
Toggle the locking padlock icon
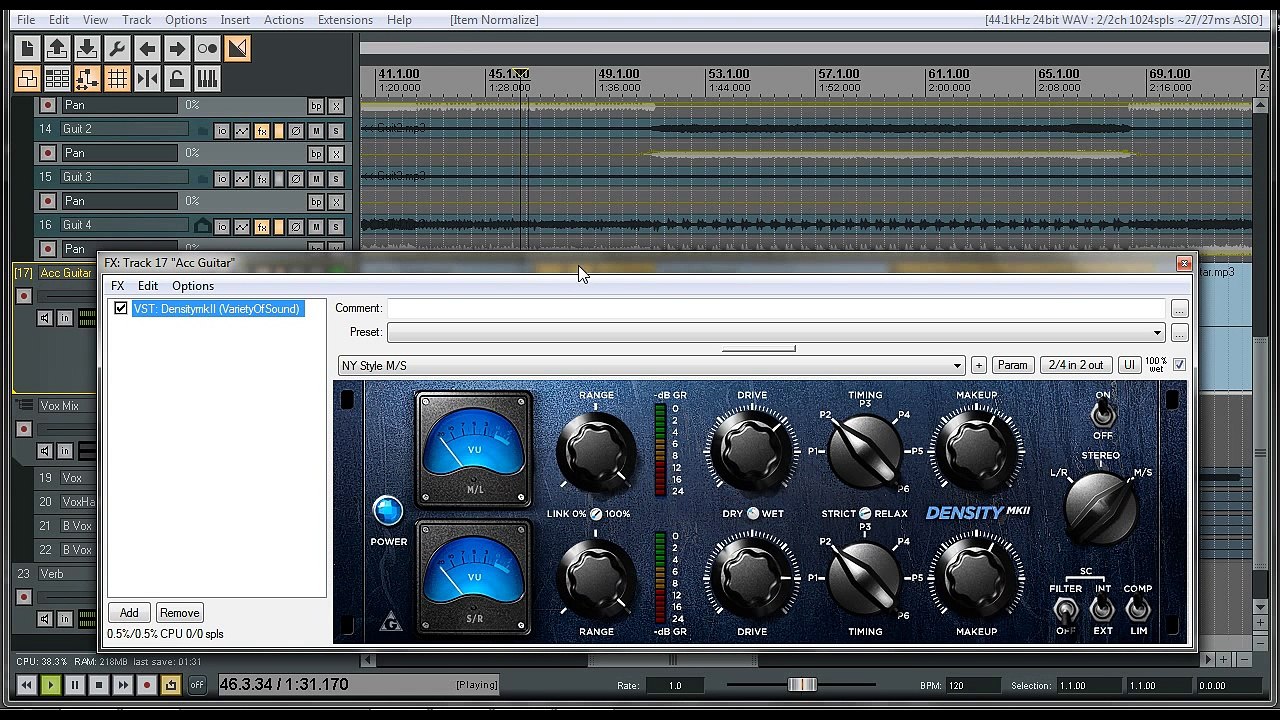177,79
